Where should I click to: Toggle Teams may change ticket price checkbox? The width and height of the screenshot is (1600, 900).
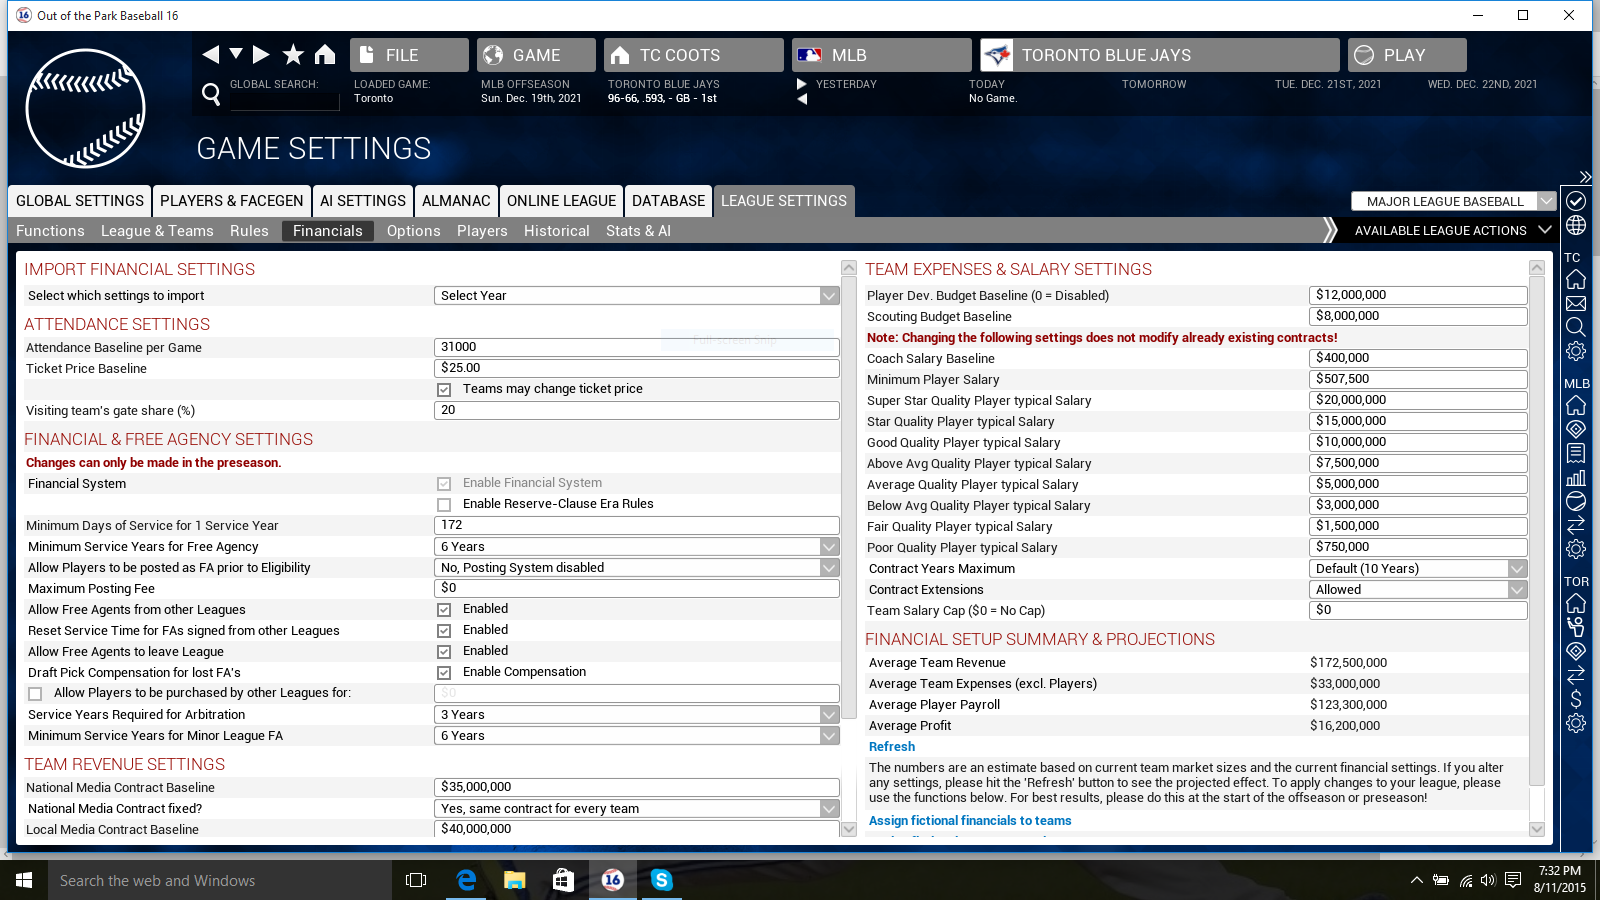pyautogui.click(x=444, y=389)
